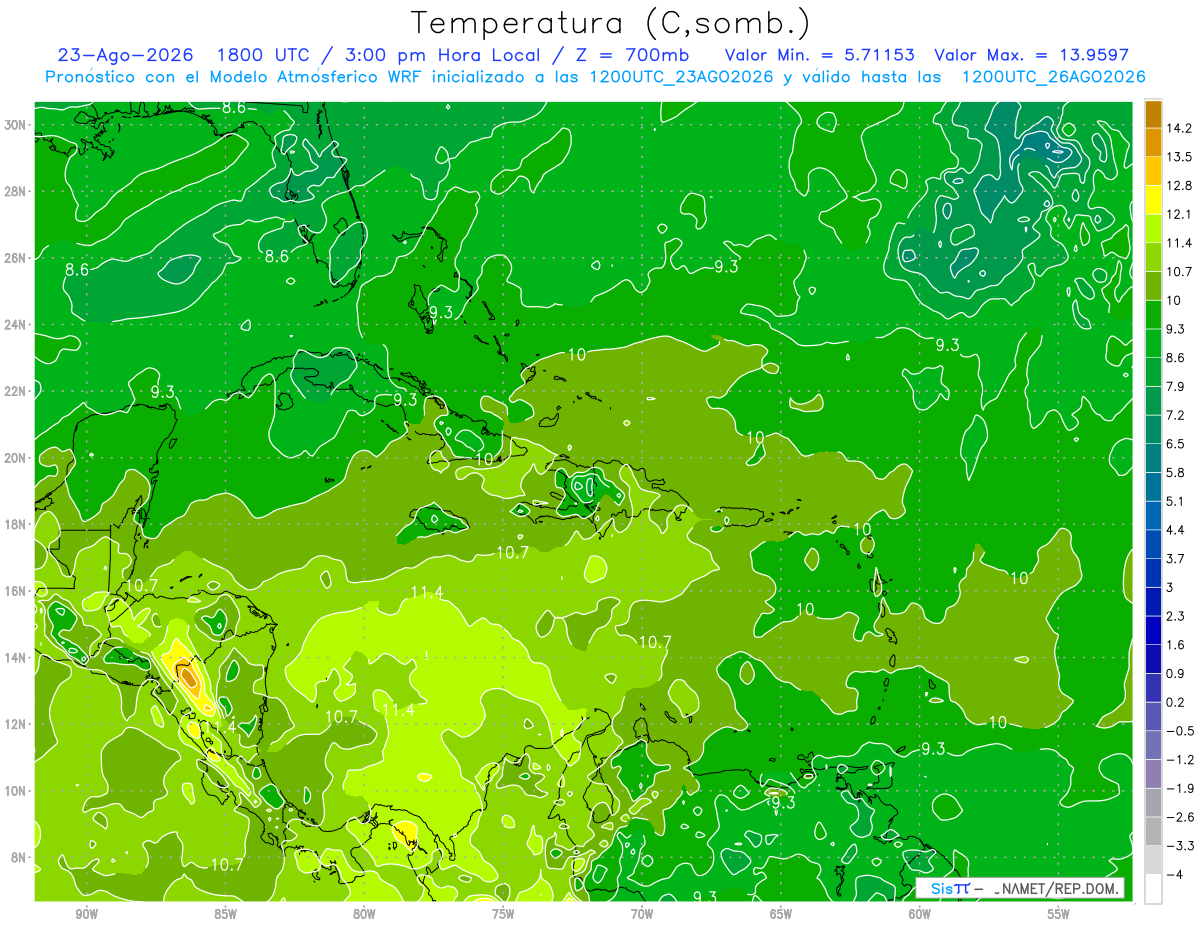Select the 85W longitude axis label
Viewport: 1200px width, 927px height.
(225, 914)
